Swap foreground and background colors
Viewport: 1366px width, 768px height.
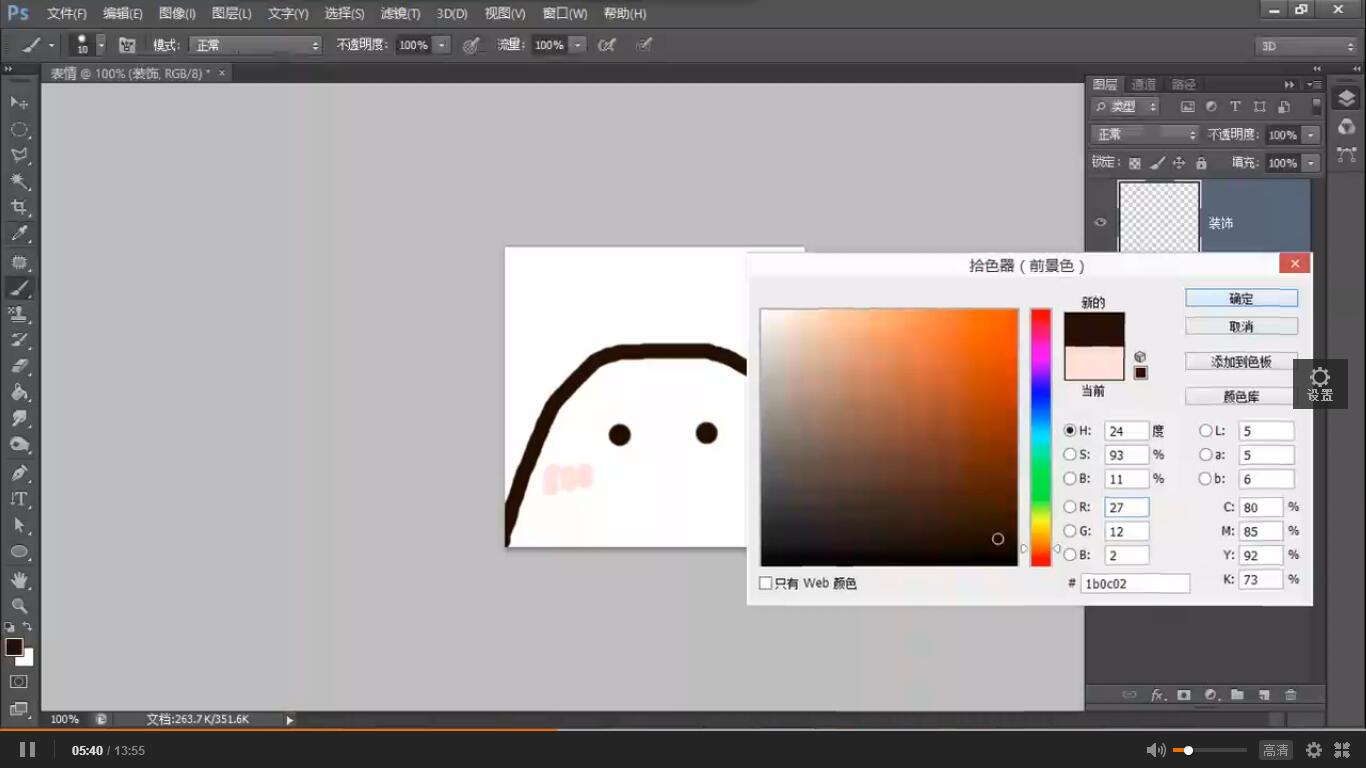[28, 627]
